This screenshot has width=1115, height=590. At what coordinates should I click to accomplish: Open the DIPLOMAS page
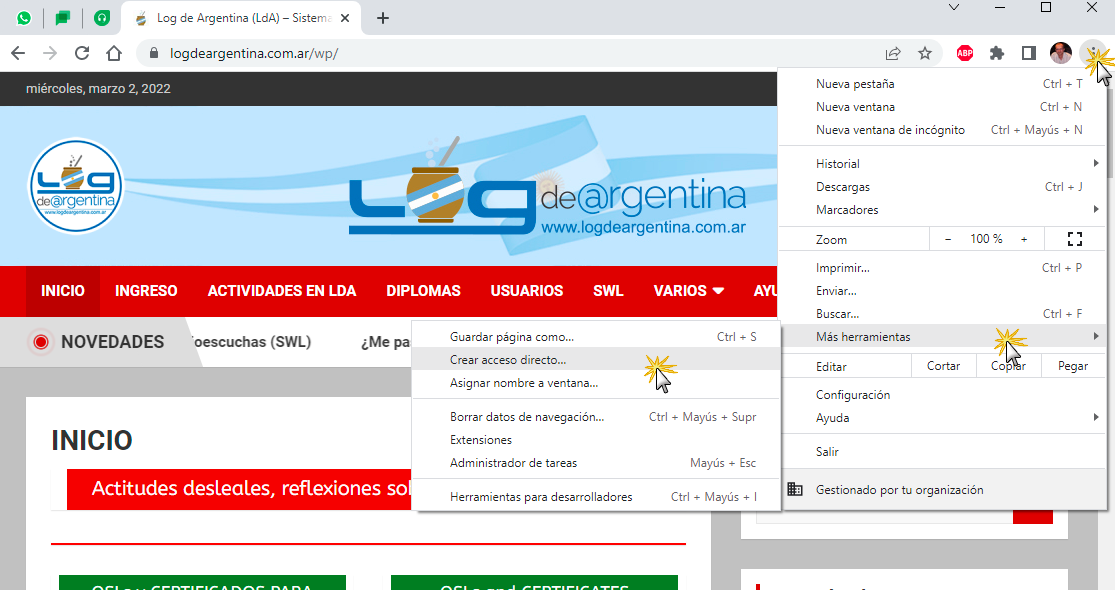(423, 291)
